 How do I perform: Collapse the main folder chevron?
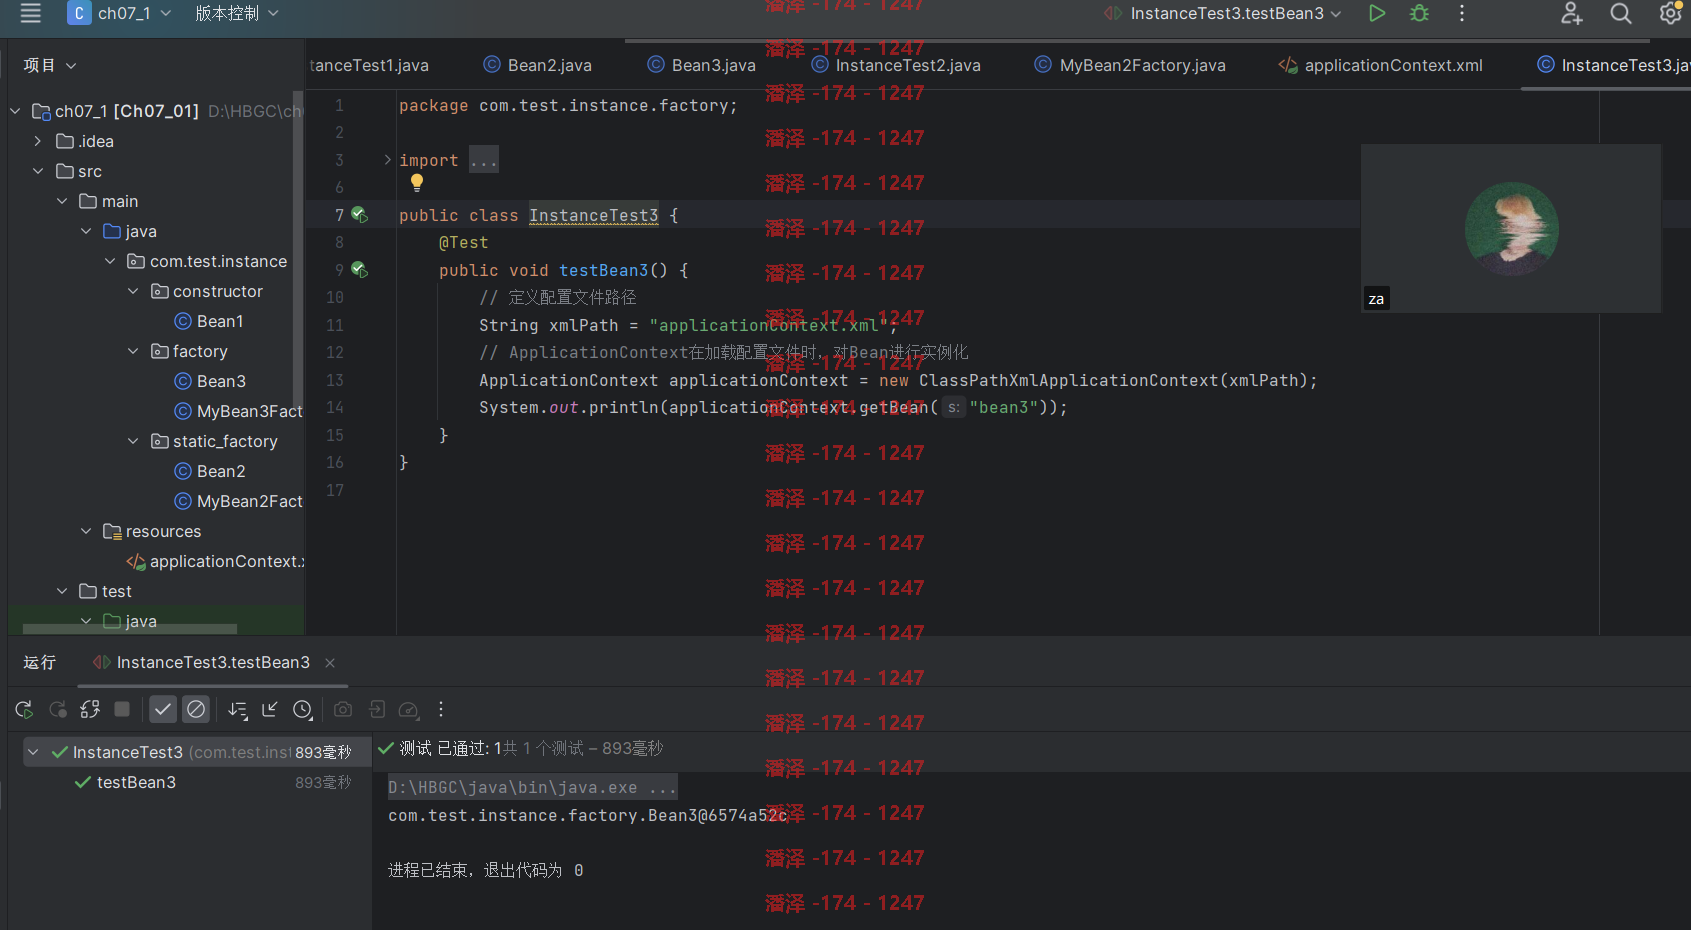point(61,201)
